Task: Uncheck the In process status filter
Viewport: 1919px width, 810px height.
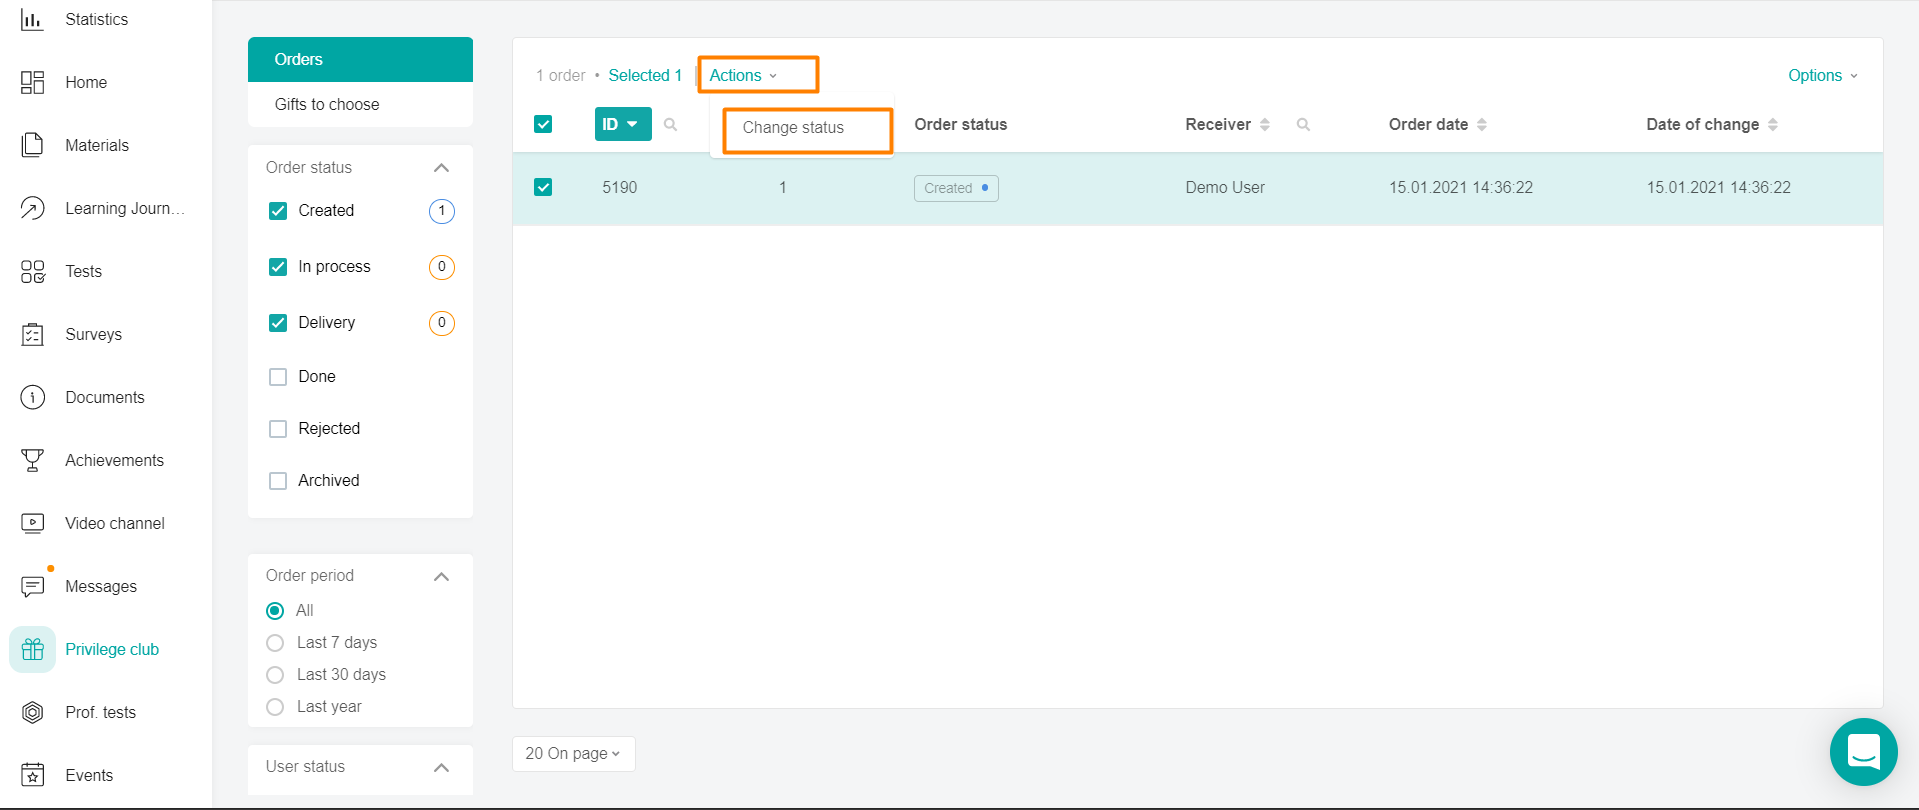Action: point(278,267)
